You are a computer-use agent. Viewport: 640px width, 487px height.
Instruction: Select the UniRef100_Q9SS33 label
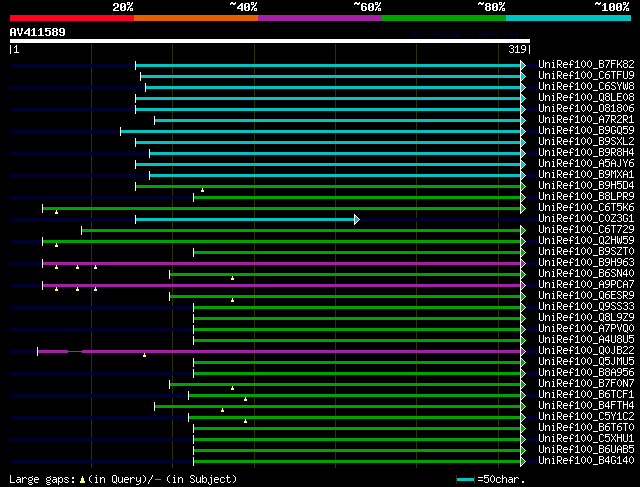586,307
